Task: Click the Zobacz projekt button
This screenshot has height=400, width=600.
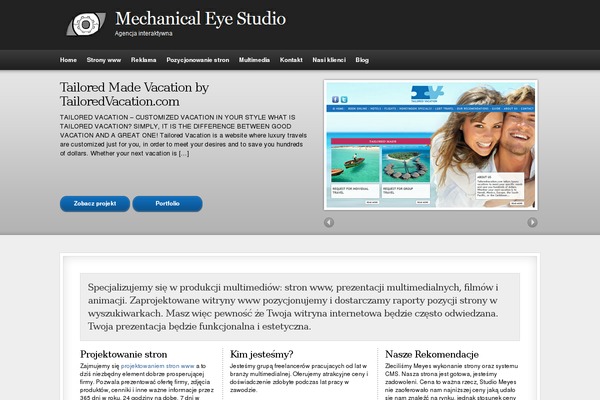Action: (x=95, y=204)
